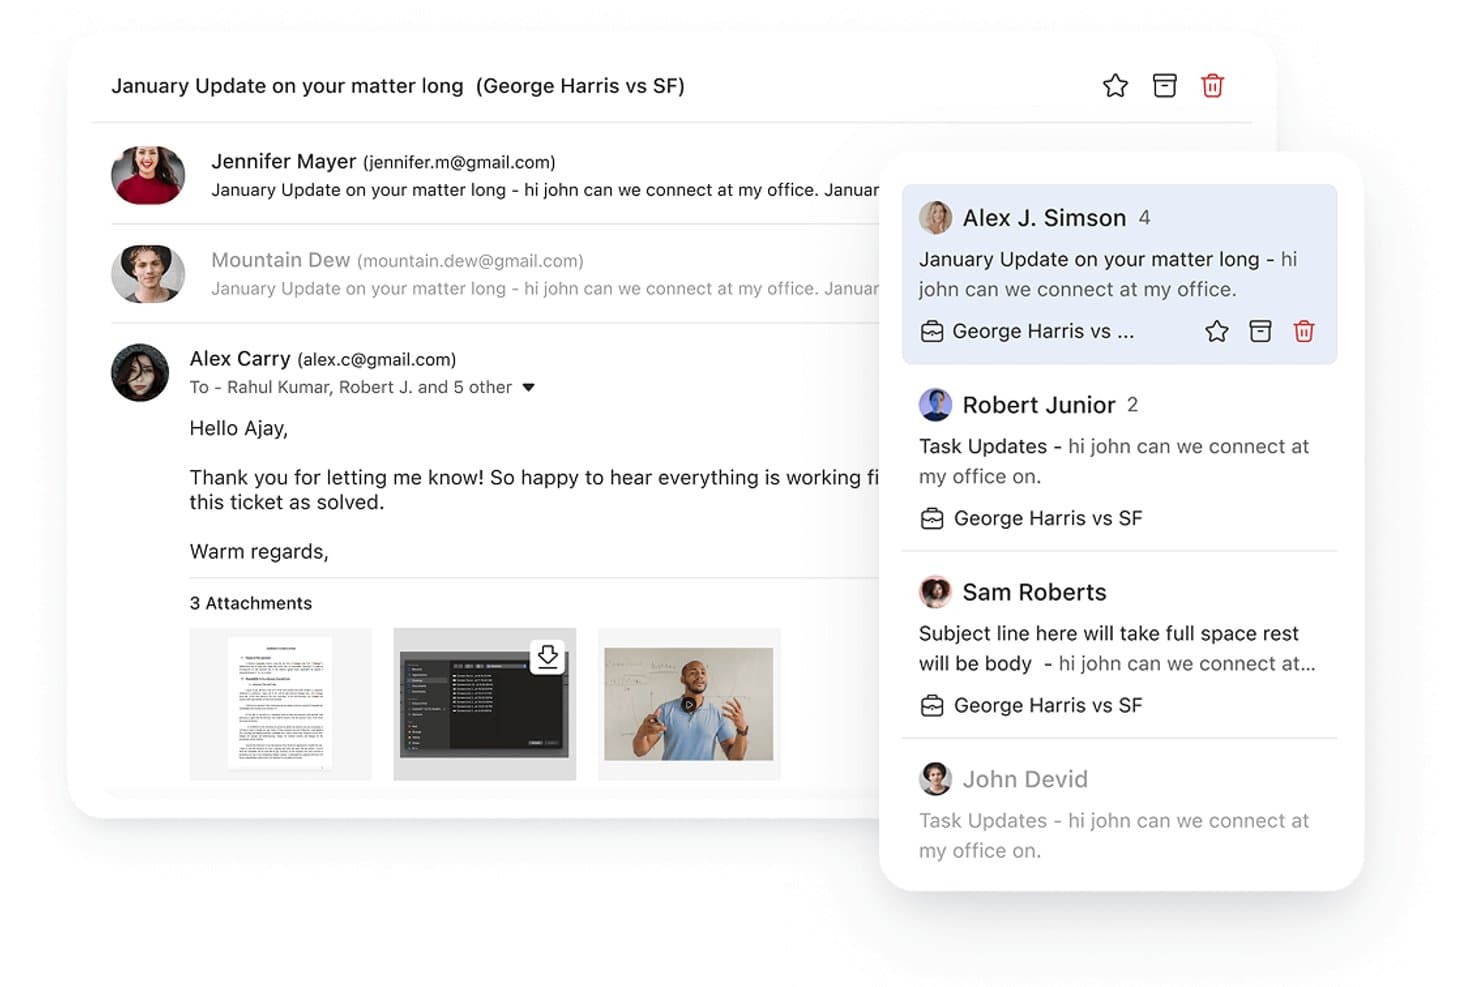Open Mountain Dew's collapsed email

[495, 273]
